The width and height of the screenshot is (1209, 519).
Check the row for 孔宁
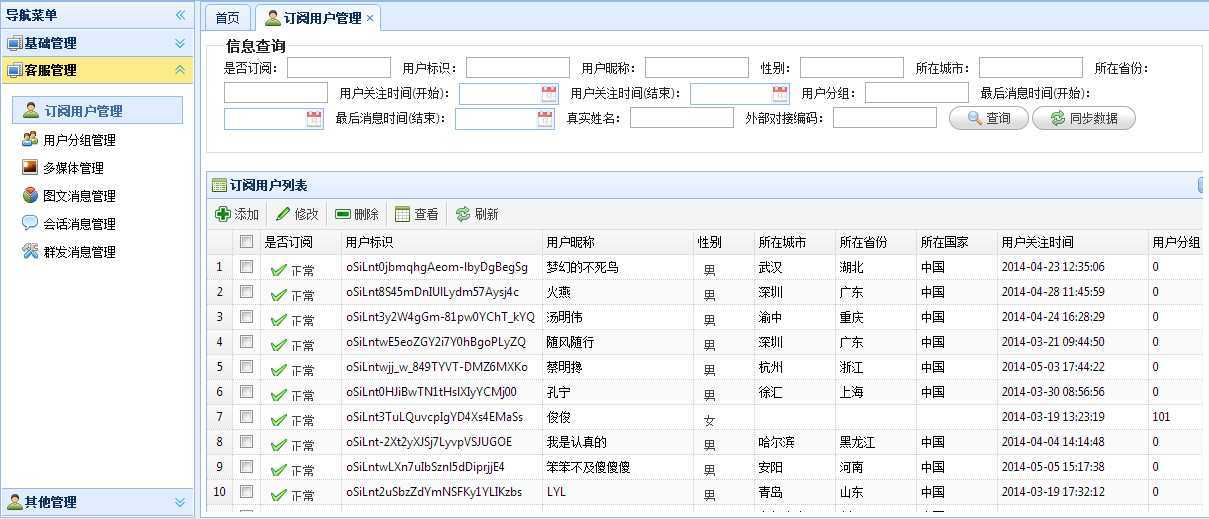coord(246,391)
